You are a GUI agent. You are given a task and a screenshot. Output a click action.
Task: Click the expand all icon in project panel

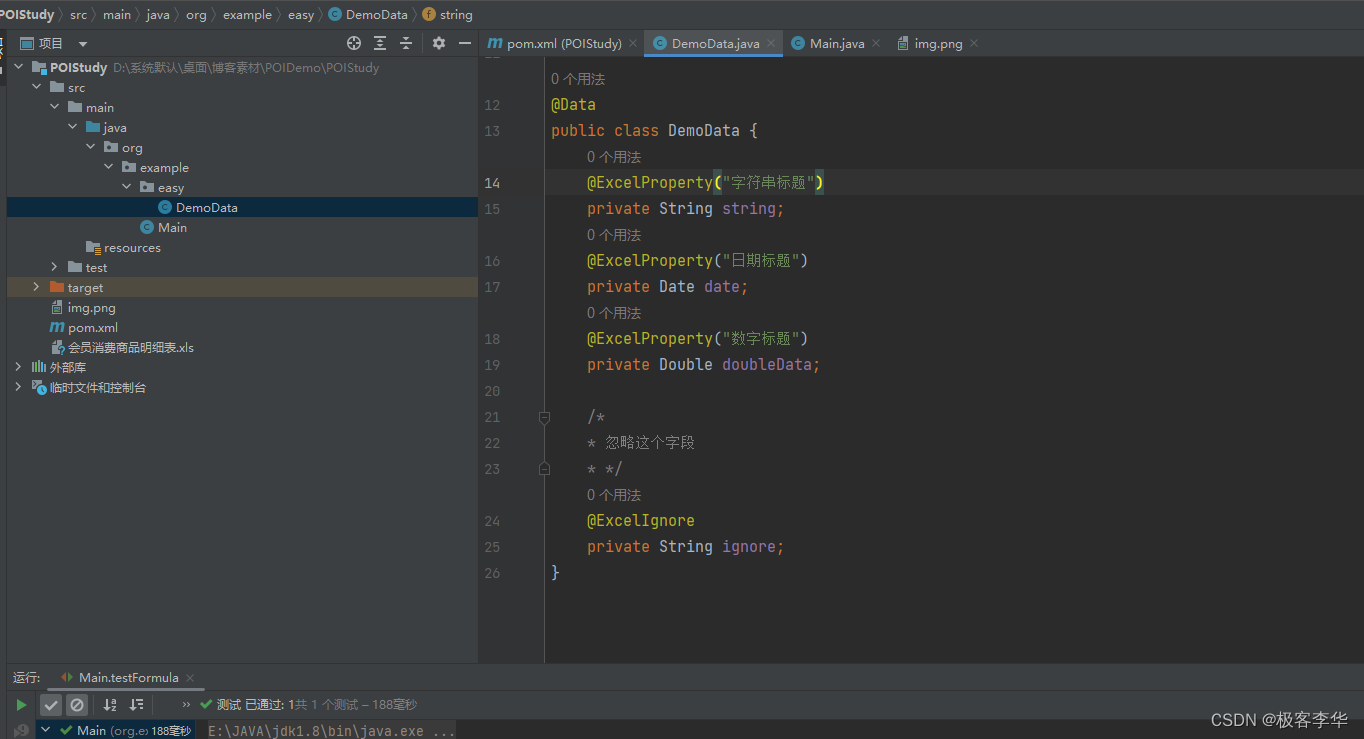(x=380, y=43)
